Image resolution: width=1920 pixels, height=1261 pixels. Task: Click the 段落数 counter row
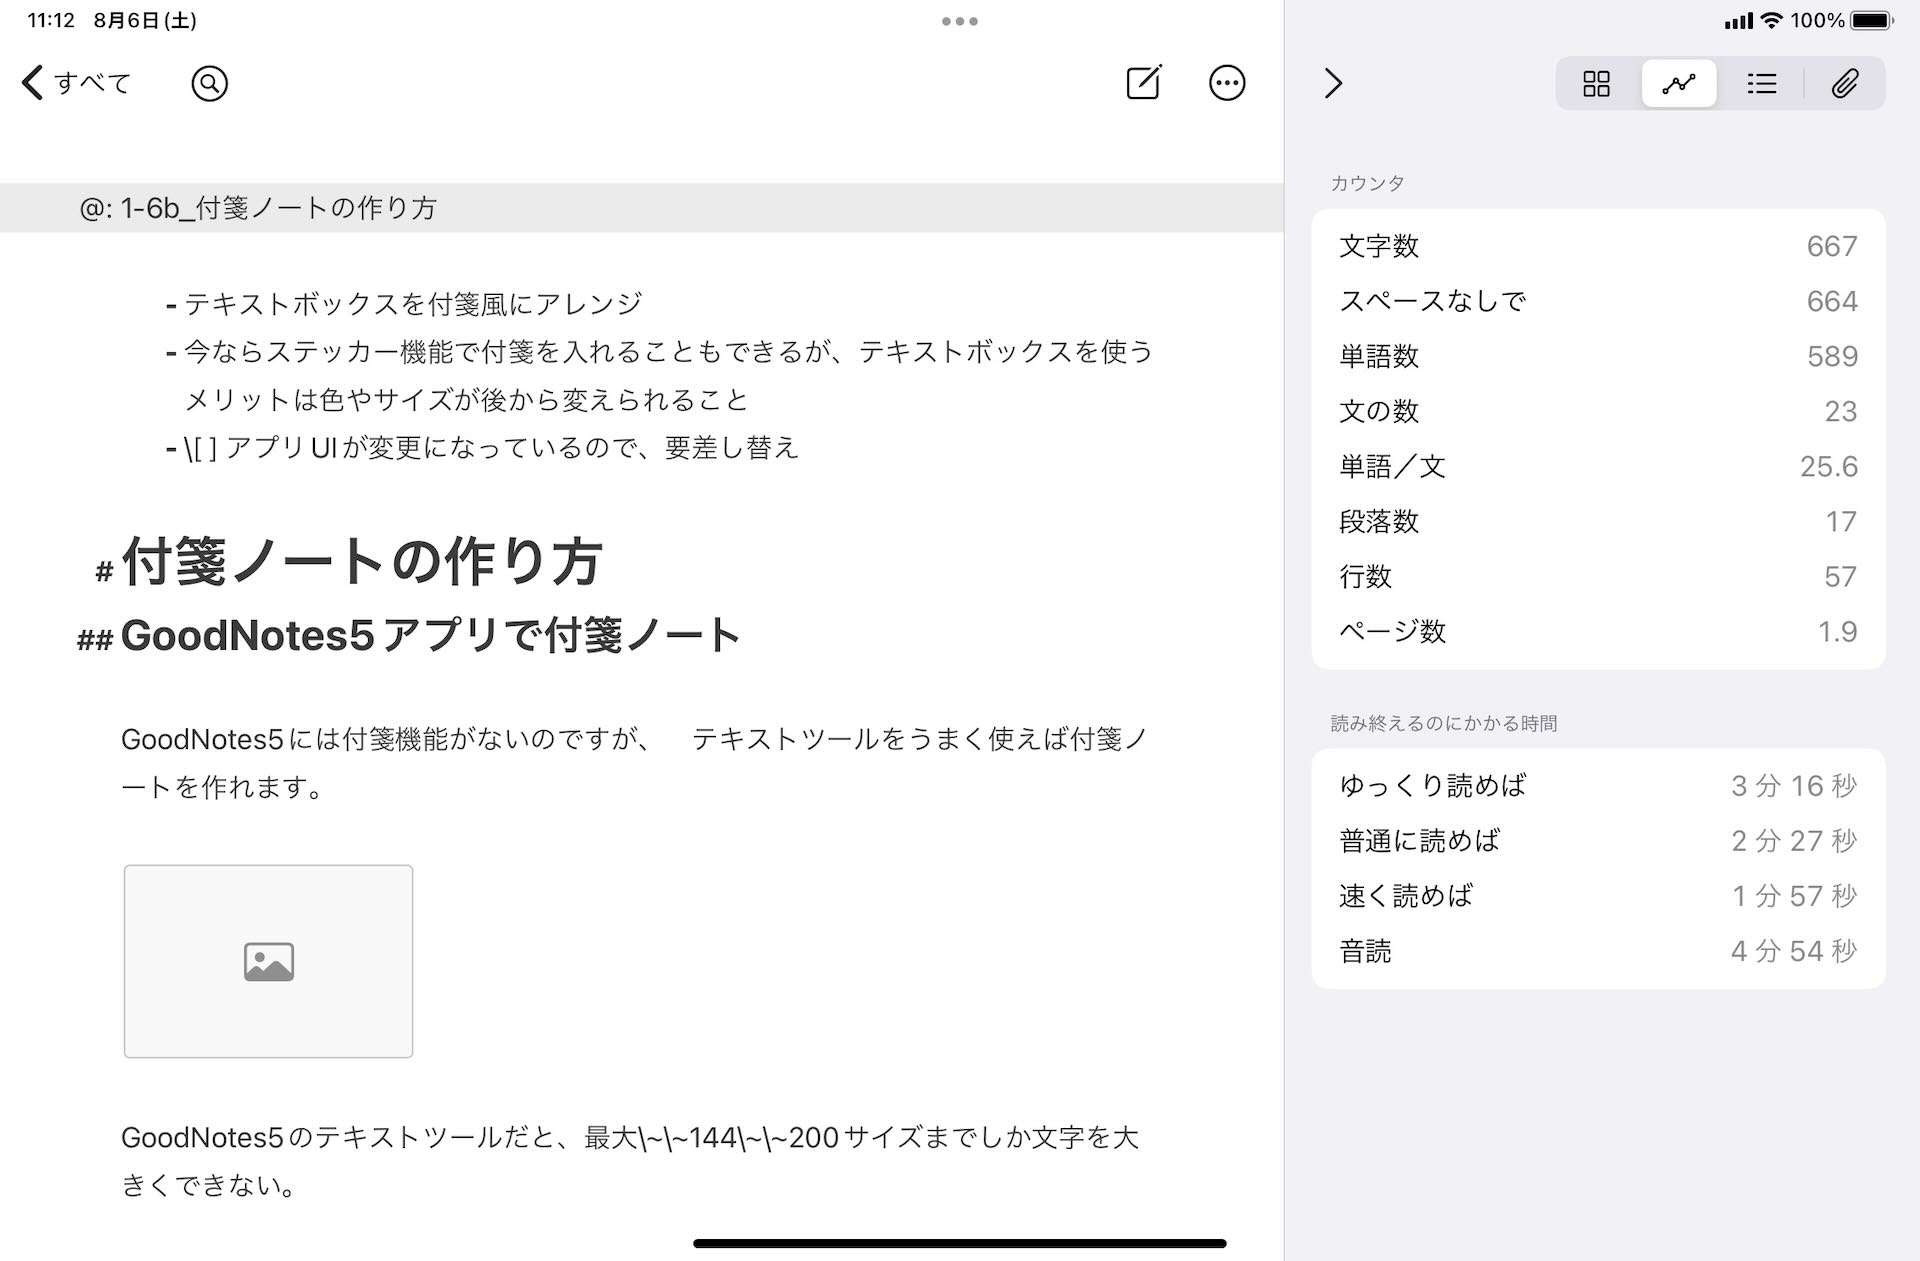pos(1598,521)
